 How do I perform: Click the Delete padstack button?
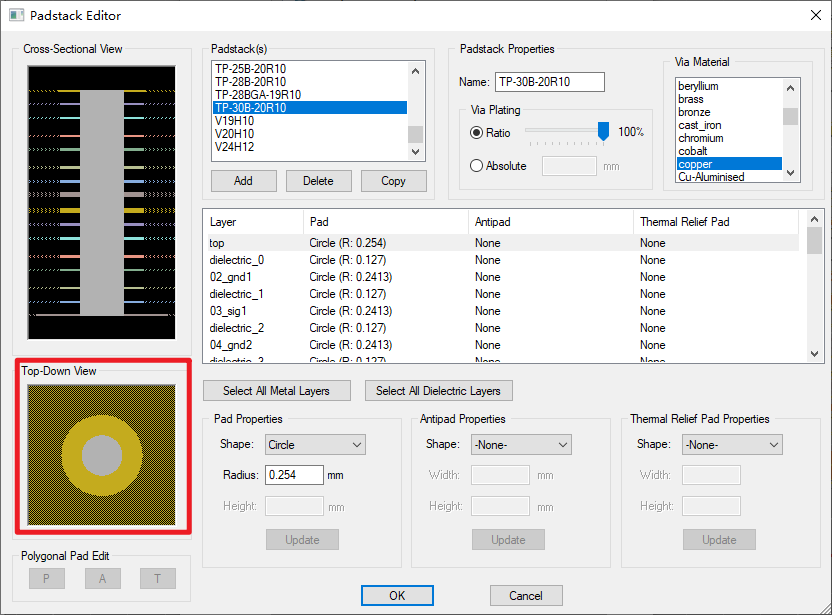318,181
